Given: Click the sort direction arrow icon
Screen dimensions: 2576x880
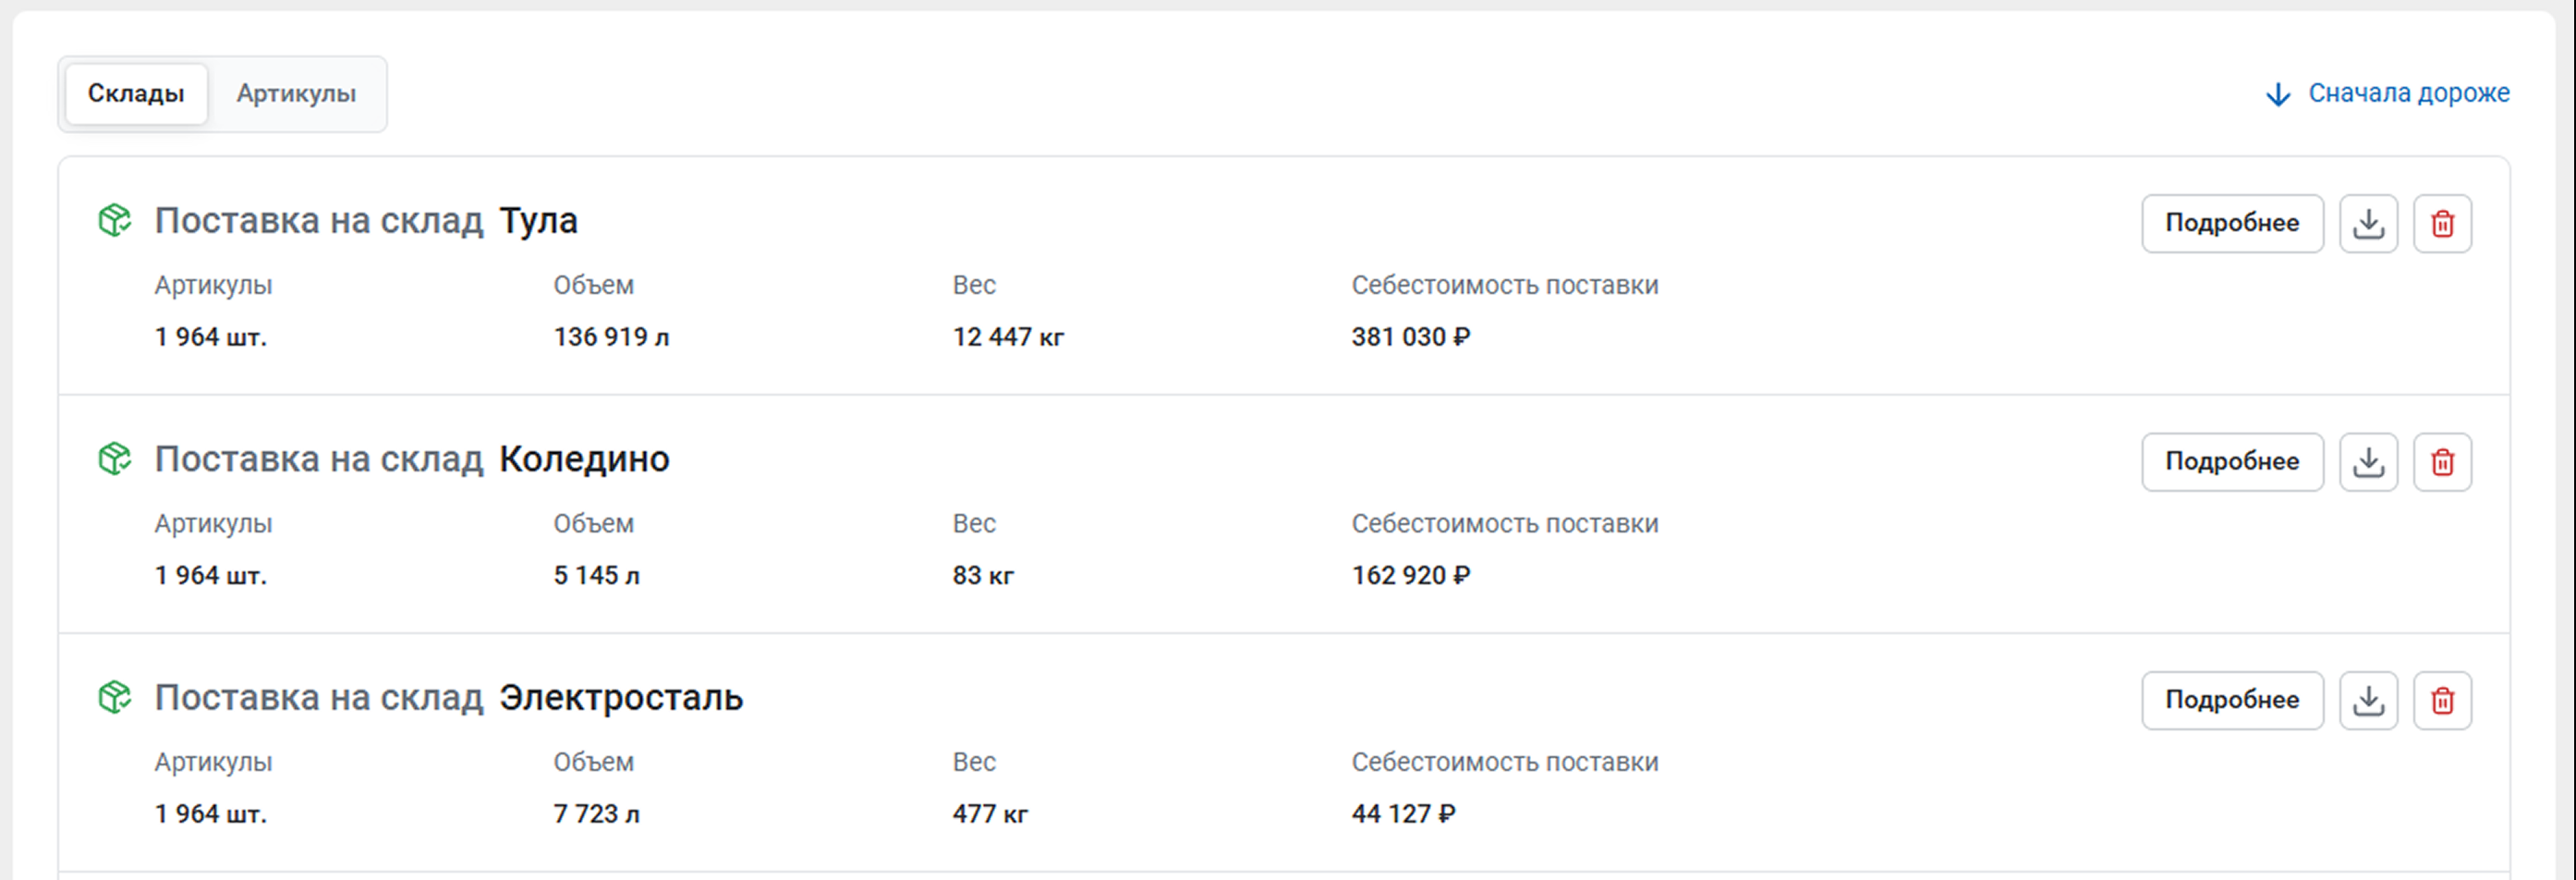Looking at the screenshot, I should click(2278, 94).
